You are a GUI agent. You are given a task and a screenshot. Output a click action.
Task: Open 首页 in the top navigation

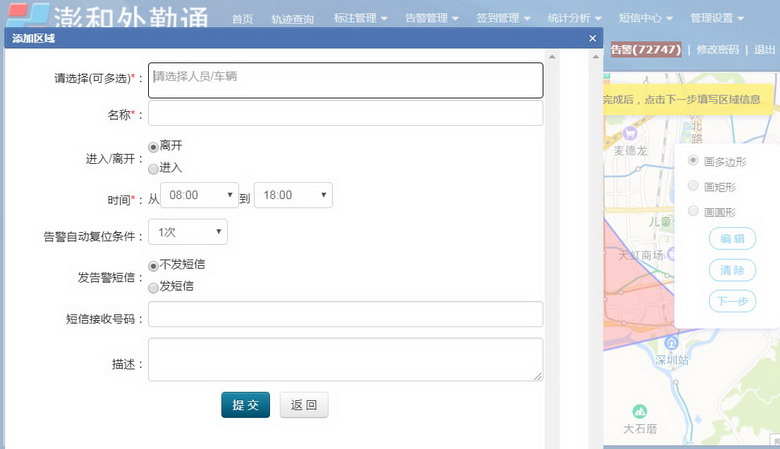coord(242,19)
